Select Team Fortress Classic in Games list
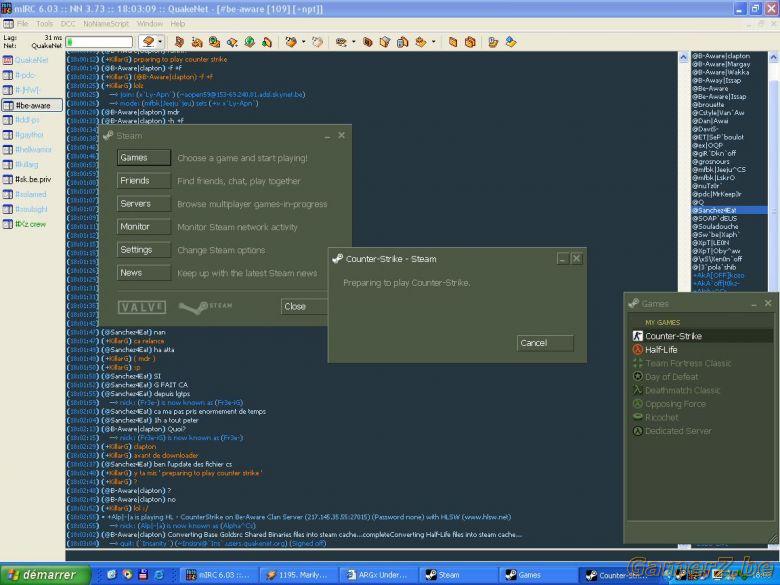 pos(701,363)
